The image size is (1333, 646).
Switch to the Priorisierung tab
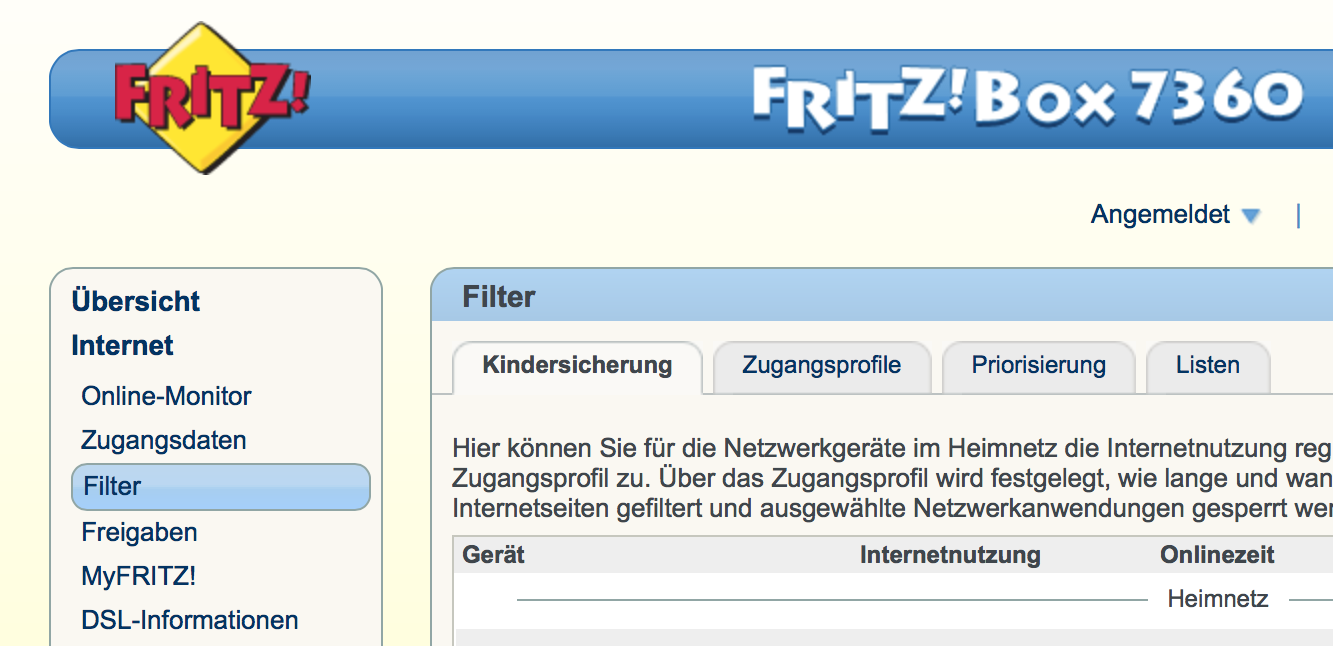(x=1038, y=366)
